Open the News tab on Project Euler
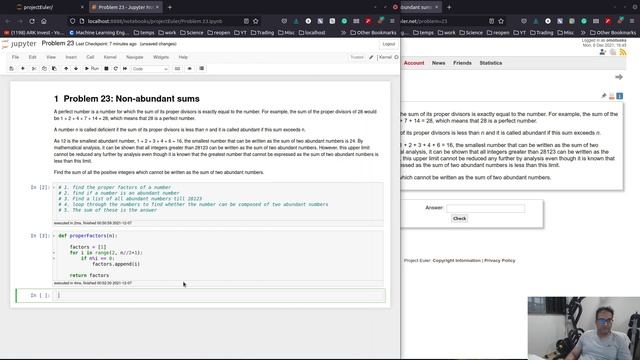The image size is (640, 360). [438, 63]
